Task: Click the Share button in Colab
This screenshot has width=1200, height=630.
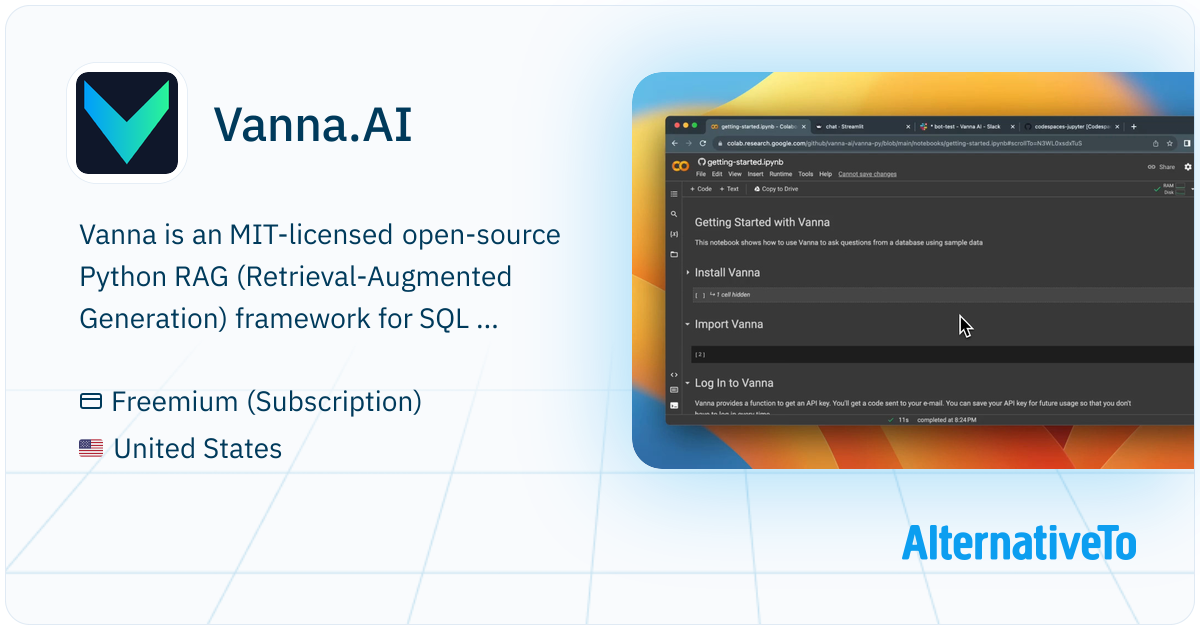Action: pos(1161,167)
